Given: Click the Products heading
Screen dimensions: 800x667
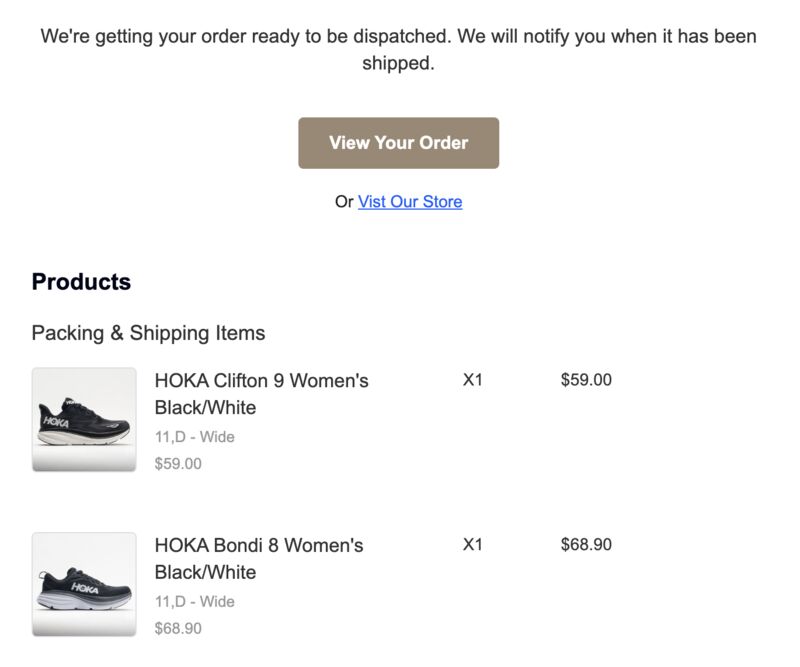Looking at the screenshot, I should pyautogui.click(x=81, y=282).
